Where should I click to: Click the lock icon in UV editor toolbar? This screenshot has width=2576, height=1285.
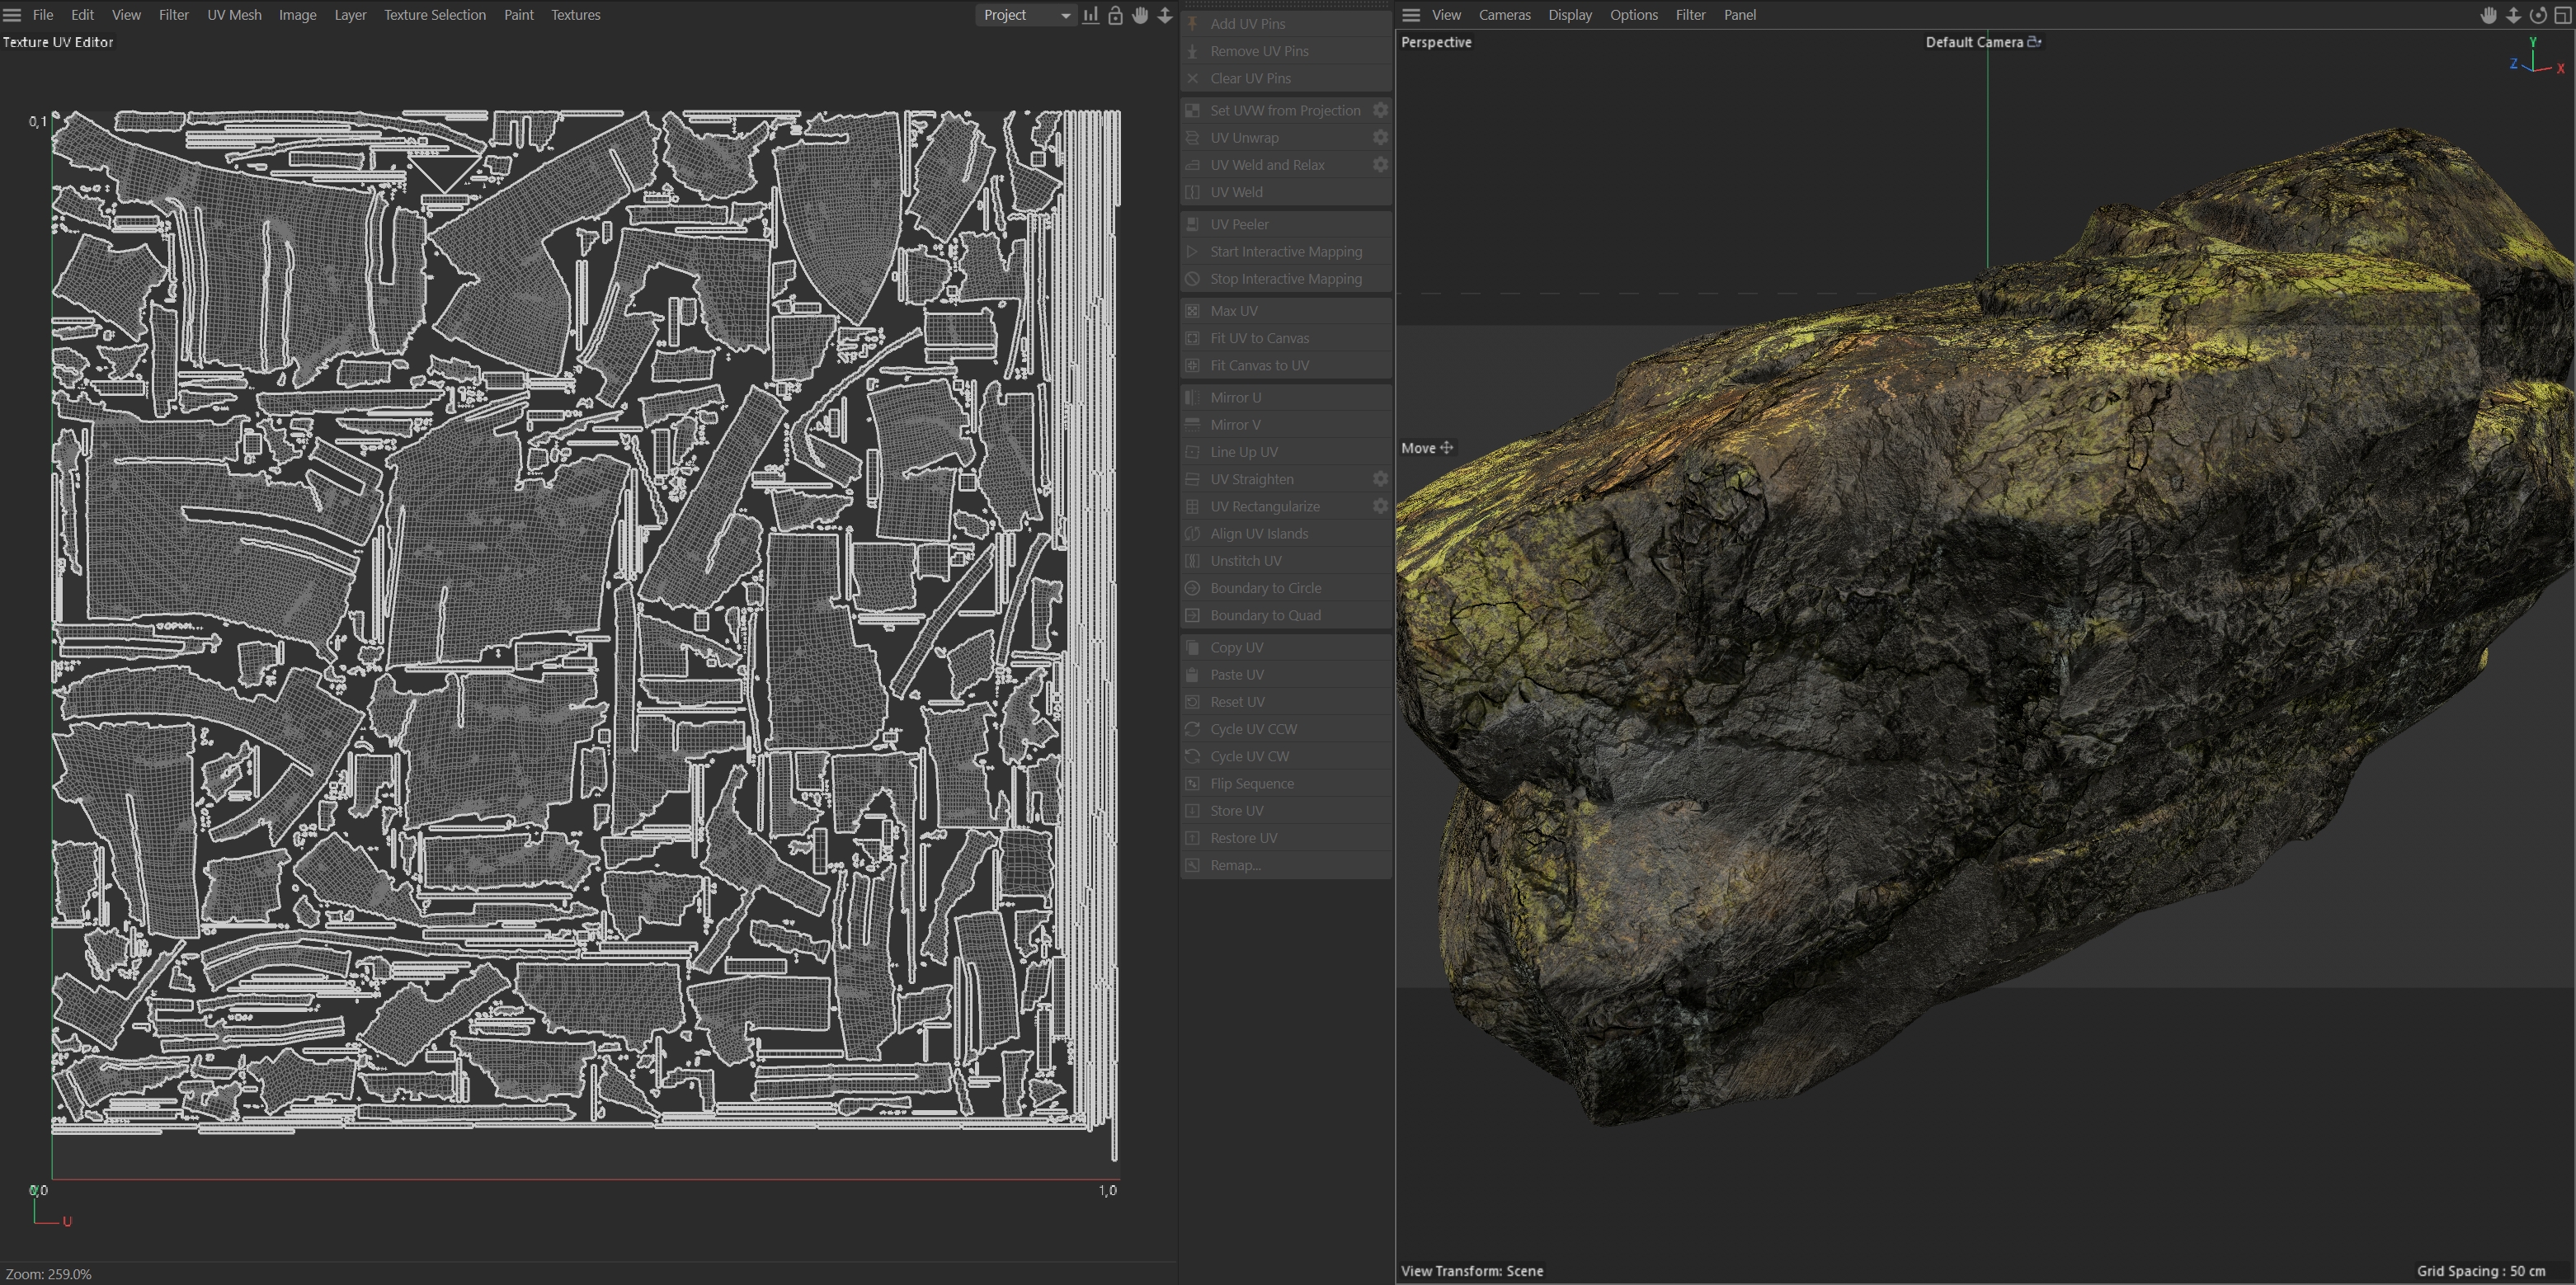tap(1115, 15)
